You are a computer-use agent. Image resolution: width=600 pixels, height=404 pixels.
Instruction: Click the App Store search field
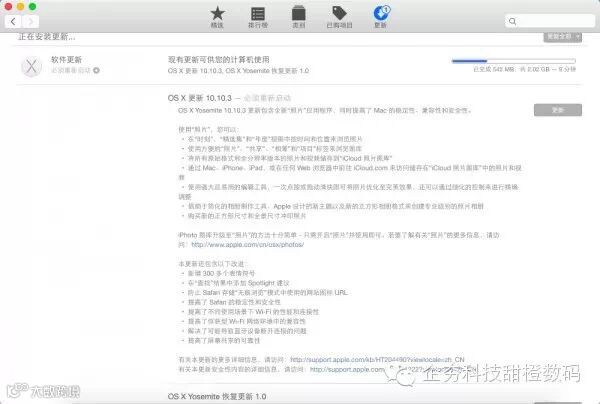coord(550,21)
